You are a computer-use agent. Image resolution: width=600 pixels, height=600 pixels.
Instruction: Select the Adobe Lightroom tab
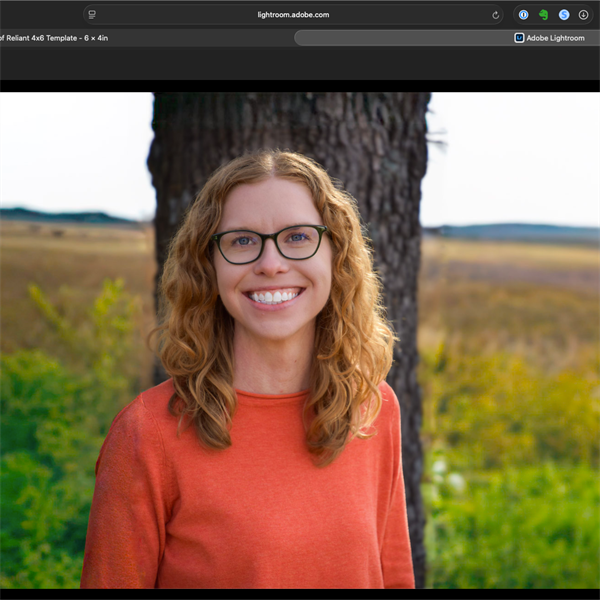click(554, 38)
